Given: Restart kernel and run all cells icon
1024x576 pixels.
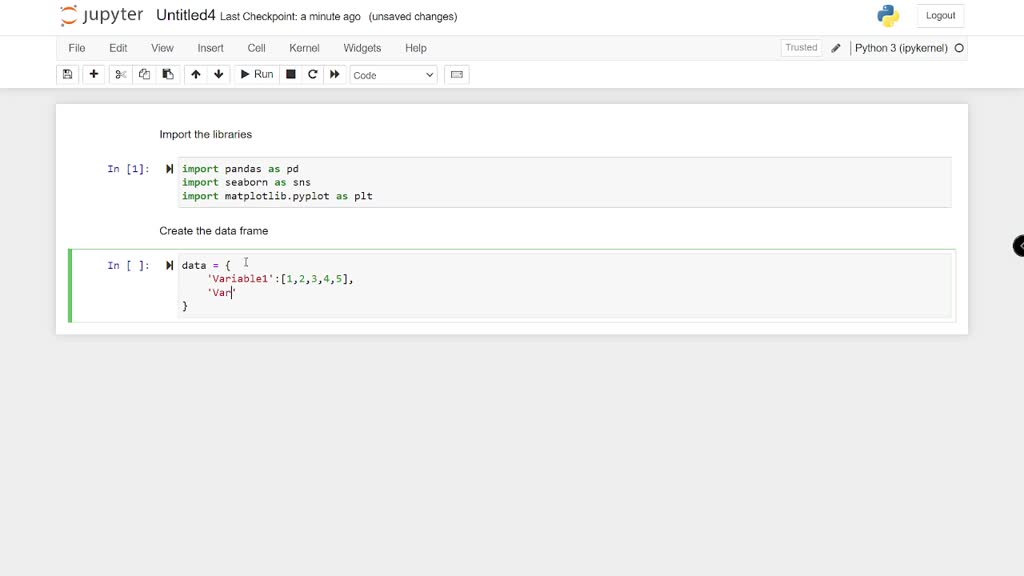Looking at the screenshot, I should tap(334, 74).
